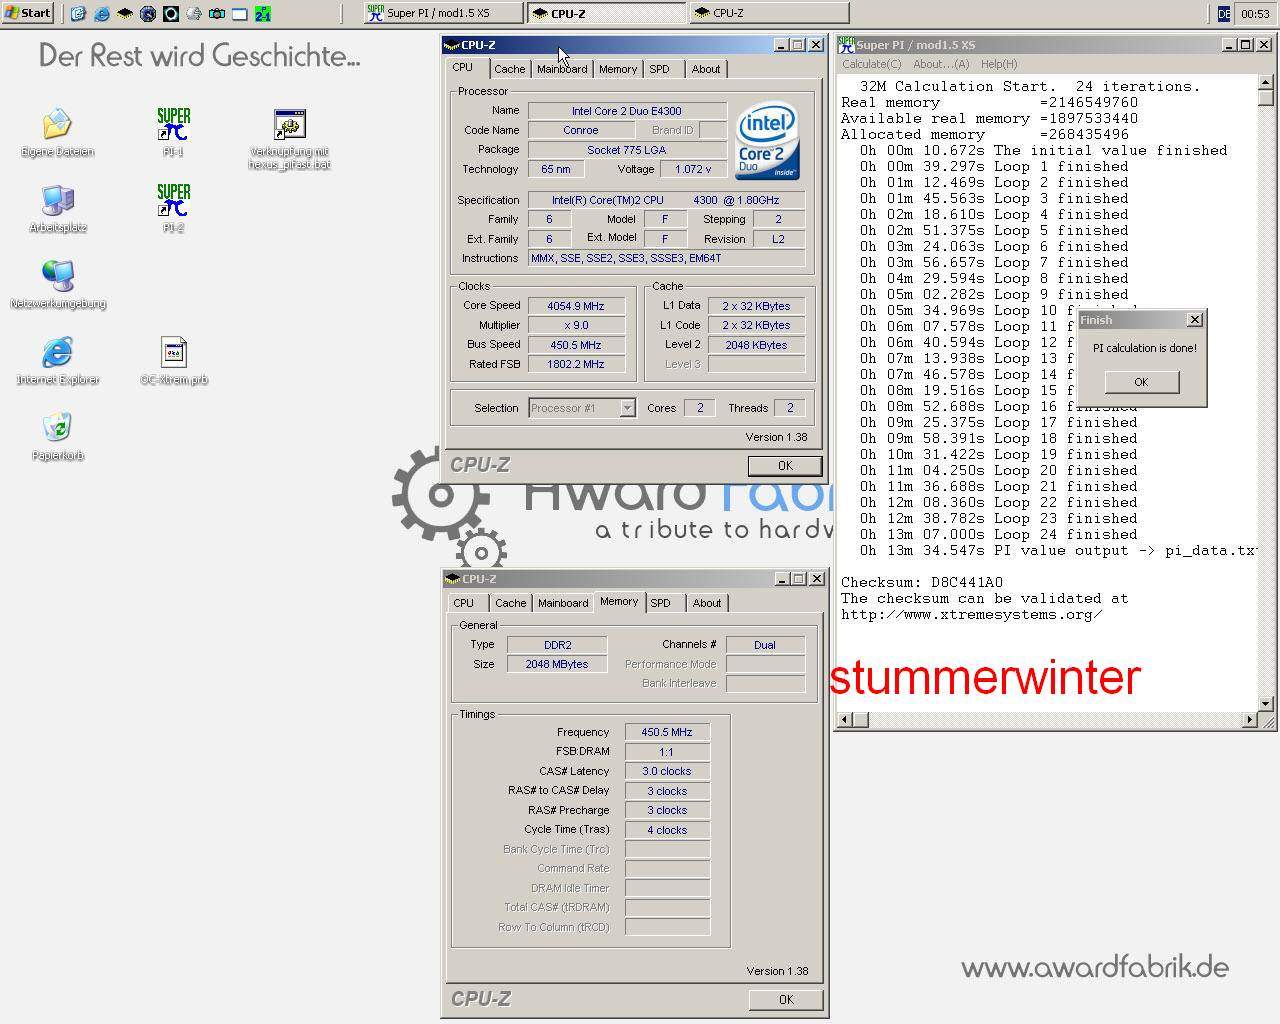Open the Memory tab in upper CPU-Z
This screenshot has height=1024, width=1280.
coord(618,69)
